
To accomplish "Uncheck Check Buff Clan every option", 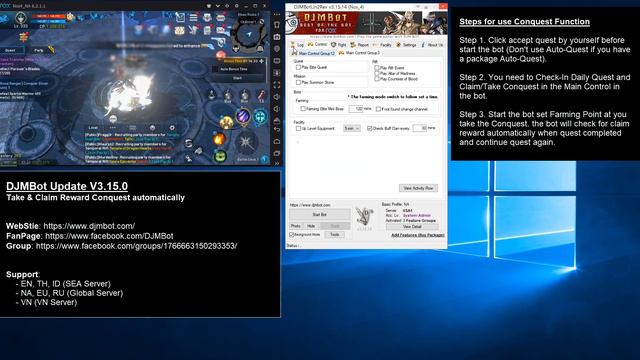I will 369,128.
